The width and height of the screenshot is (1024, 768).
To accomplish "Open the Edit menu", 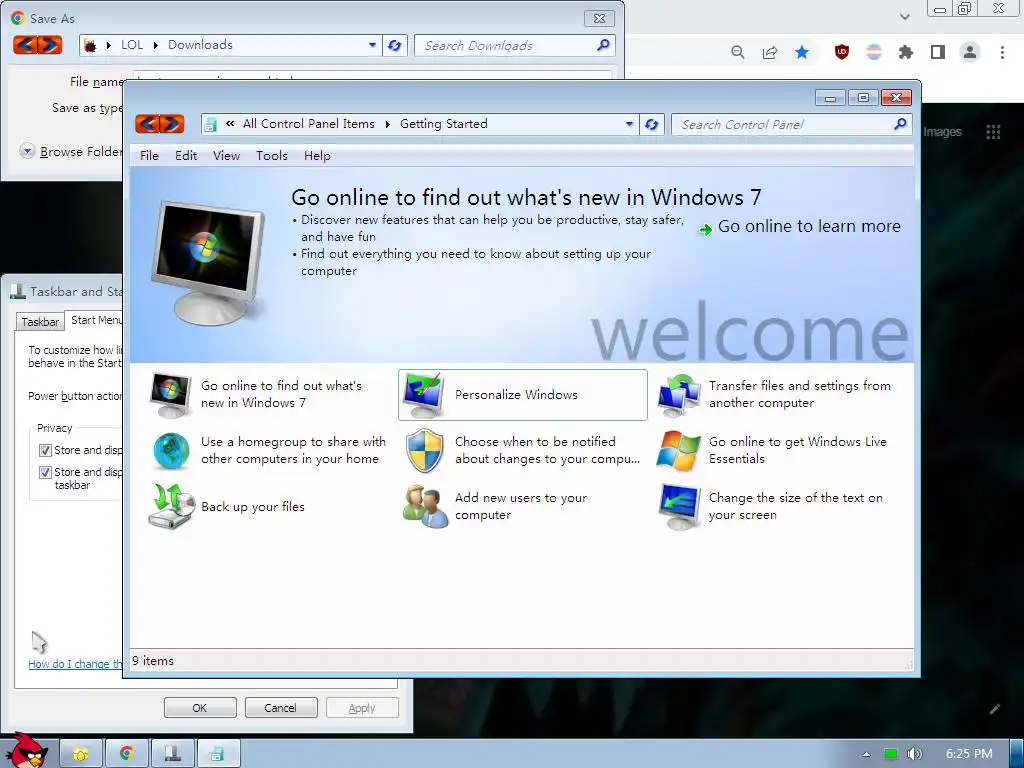I will point(186,155).
